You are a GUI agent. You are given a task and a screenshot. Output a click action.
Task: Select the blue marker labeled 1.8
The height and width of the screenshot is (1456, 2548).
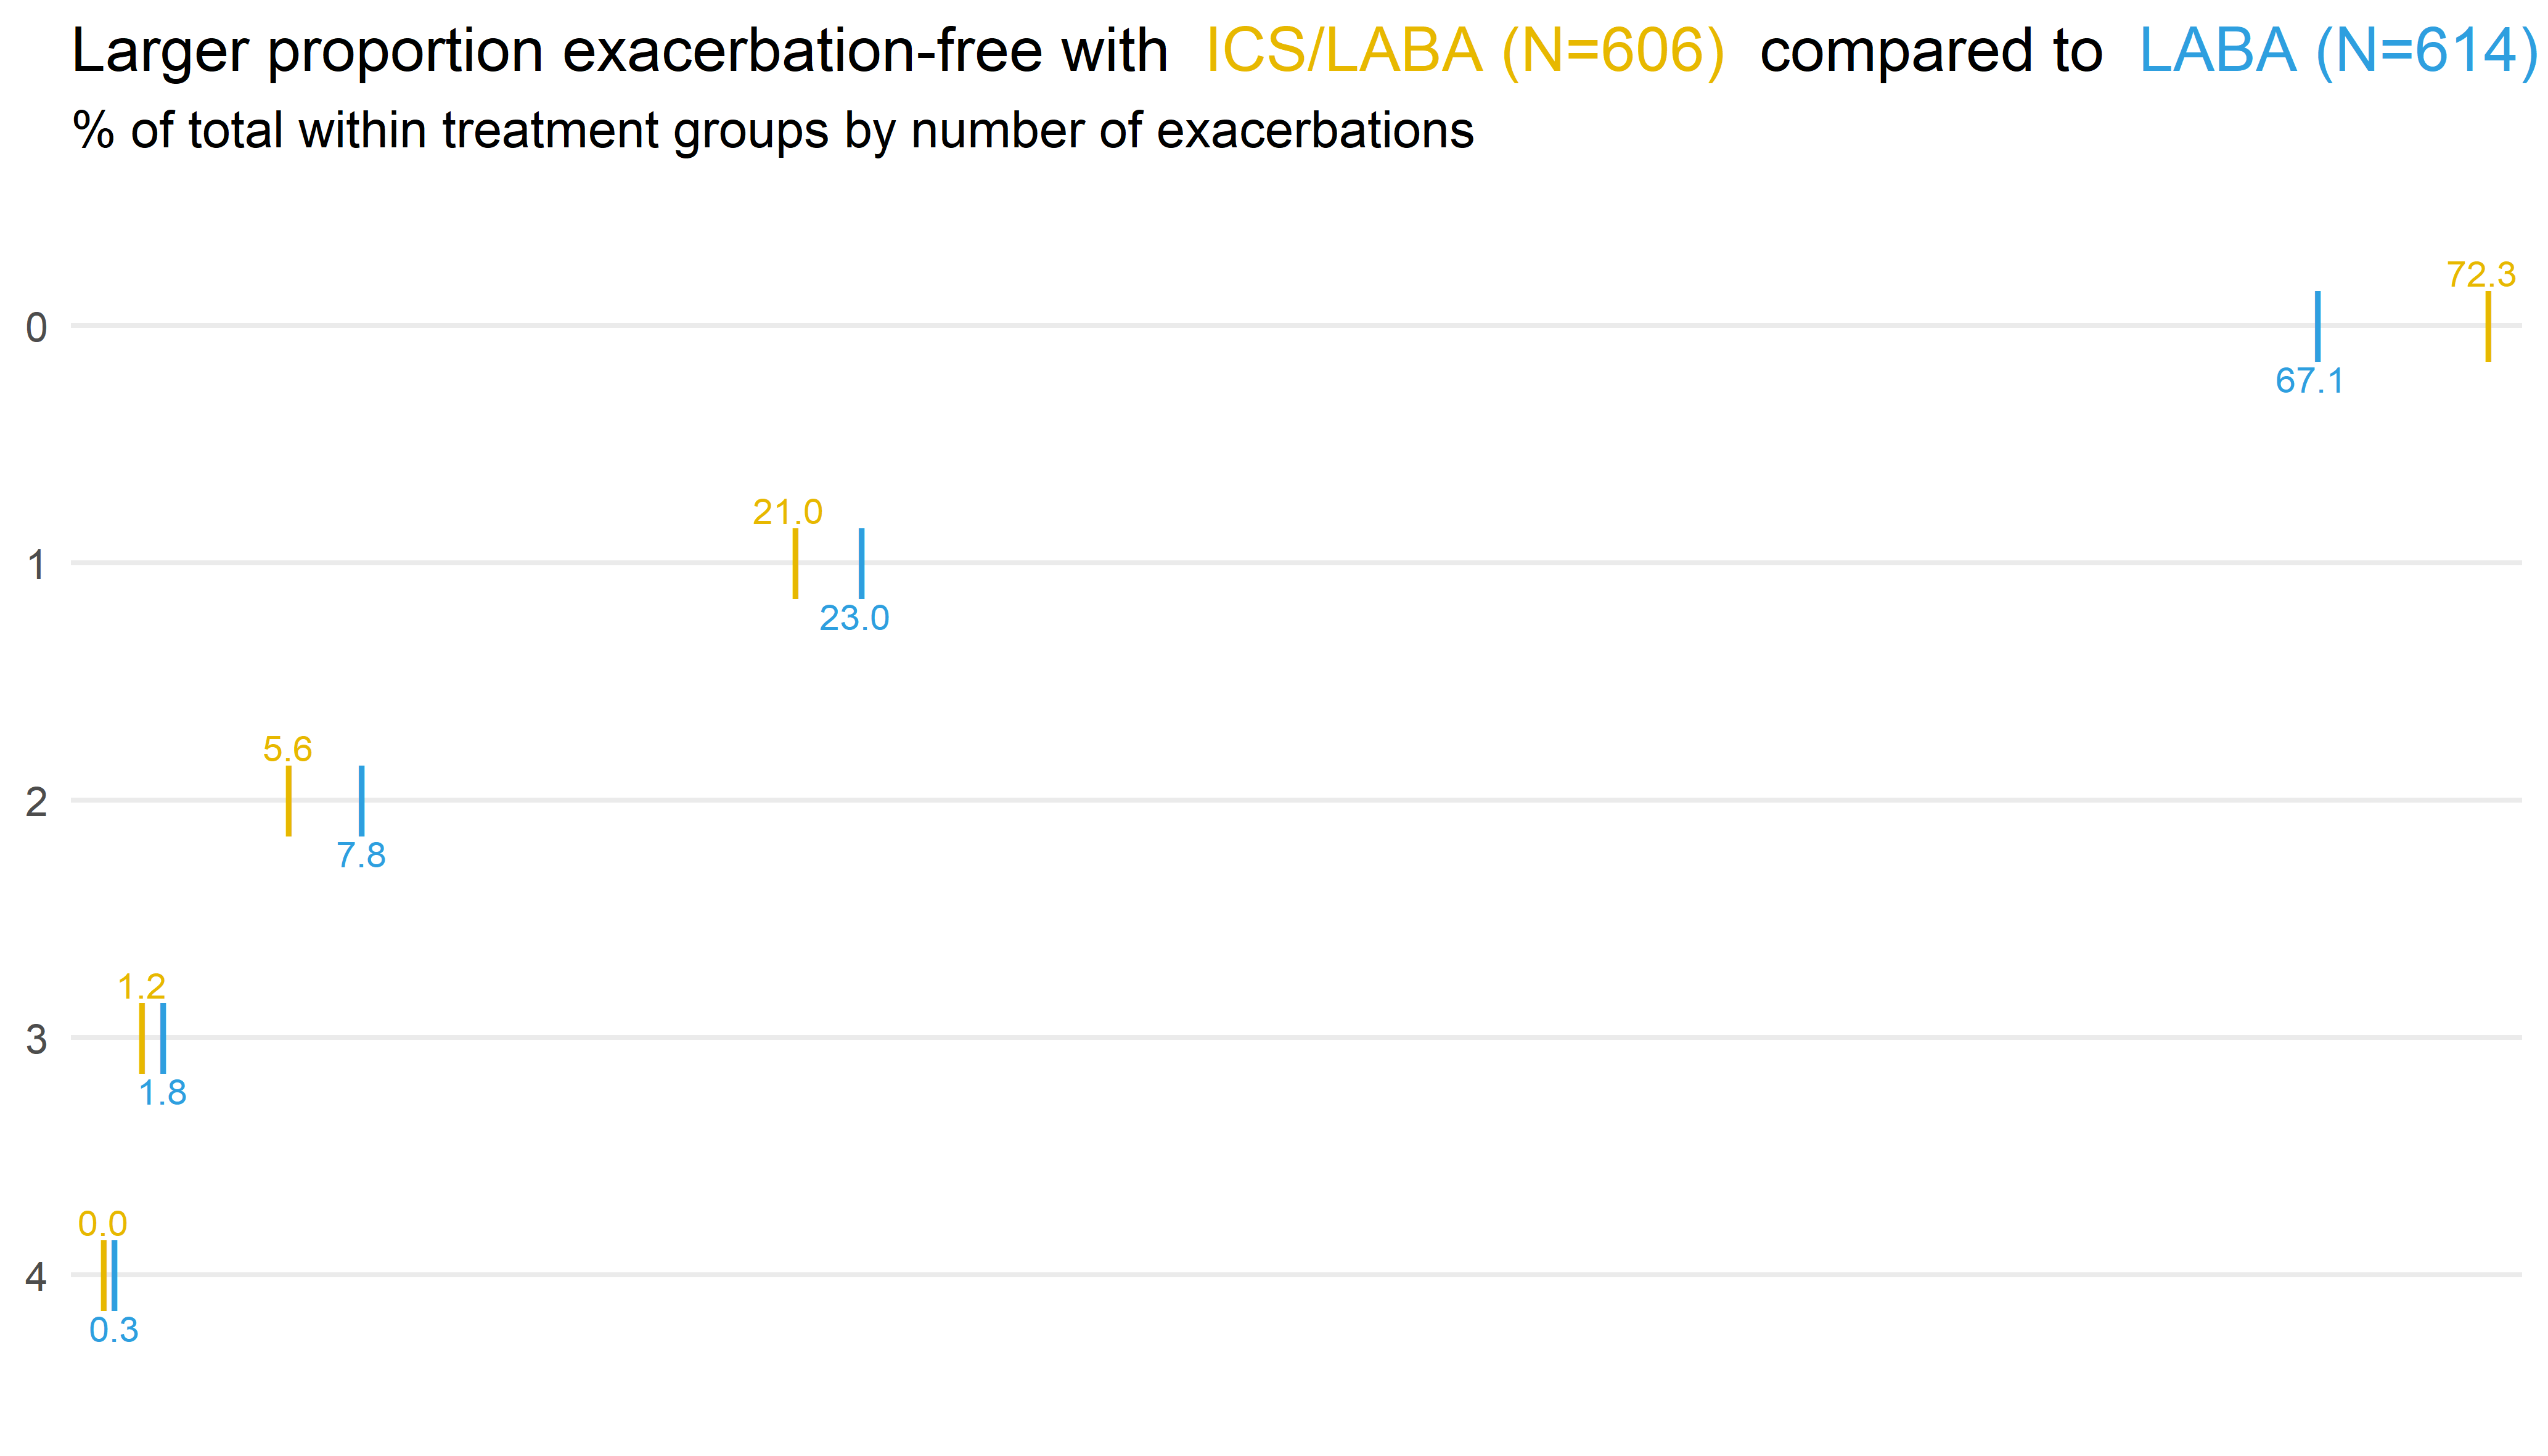pos(163,1038)
